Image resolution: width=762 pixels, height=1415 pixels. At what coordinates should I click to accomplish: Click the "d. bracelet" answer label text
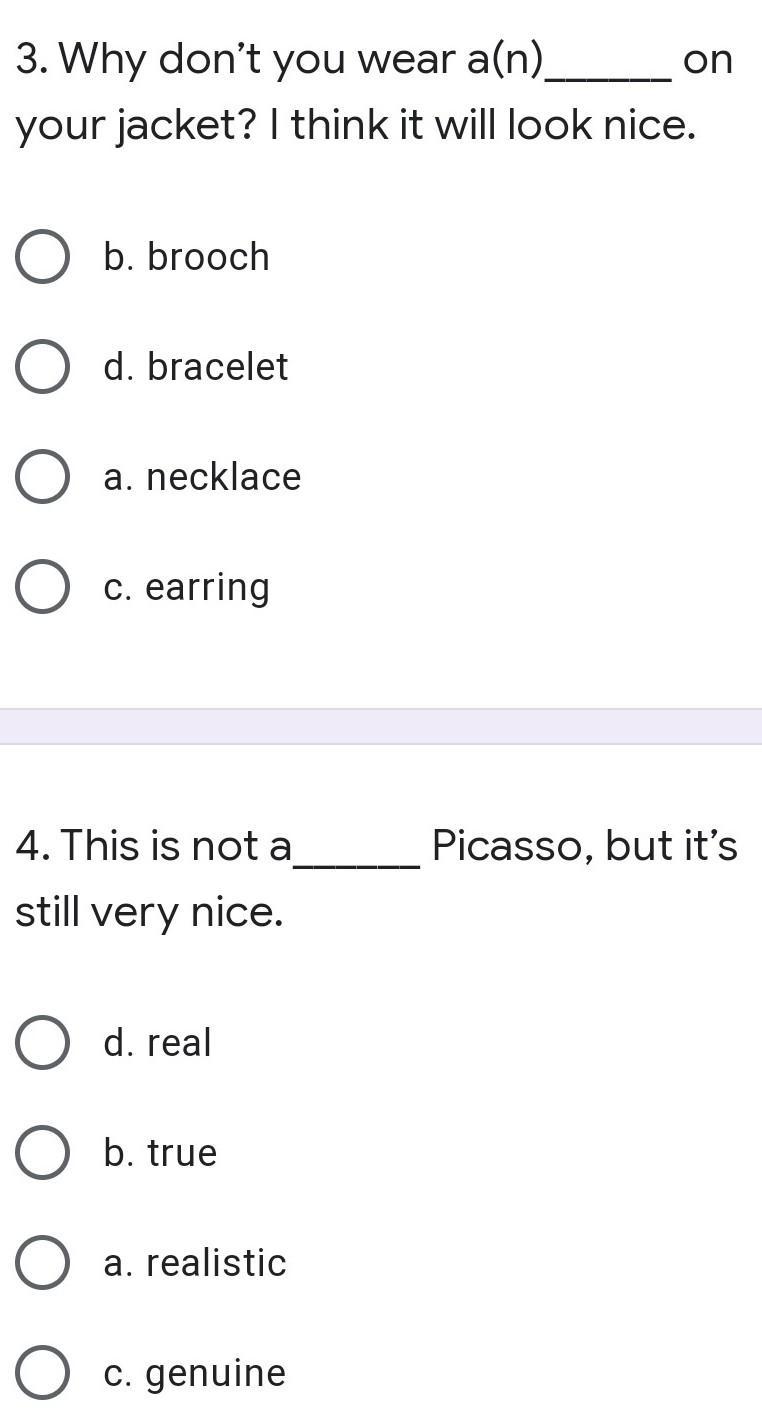(195, 367)
